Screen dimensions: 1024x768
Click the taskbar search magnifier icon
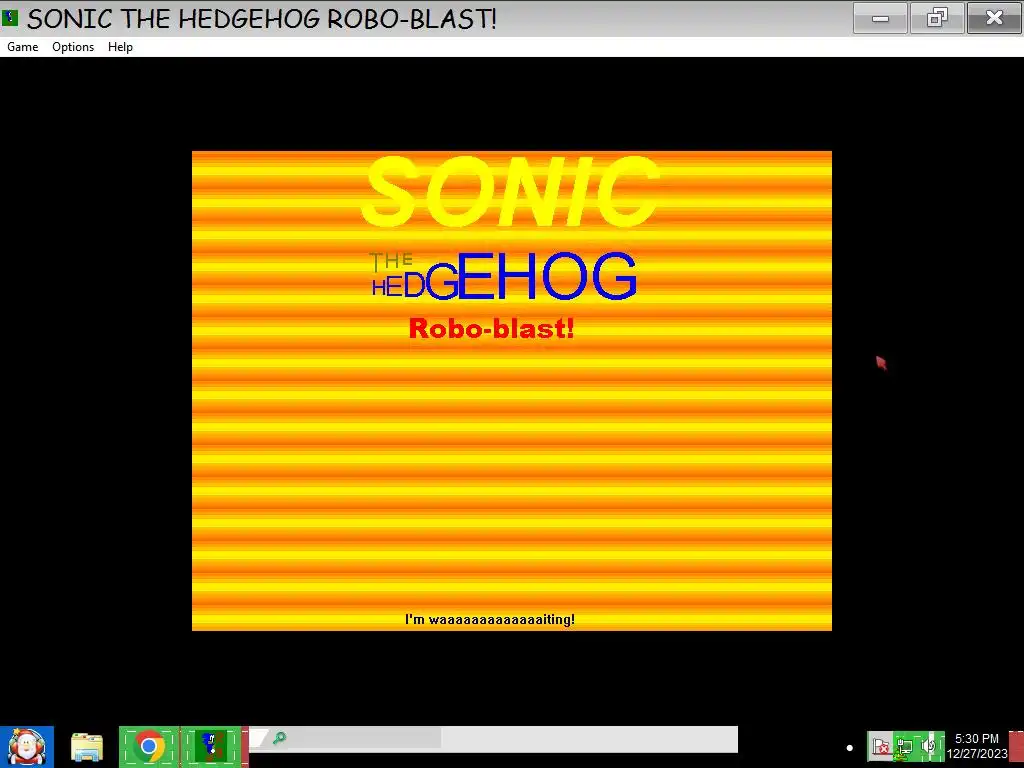tap(280, 739)
